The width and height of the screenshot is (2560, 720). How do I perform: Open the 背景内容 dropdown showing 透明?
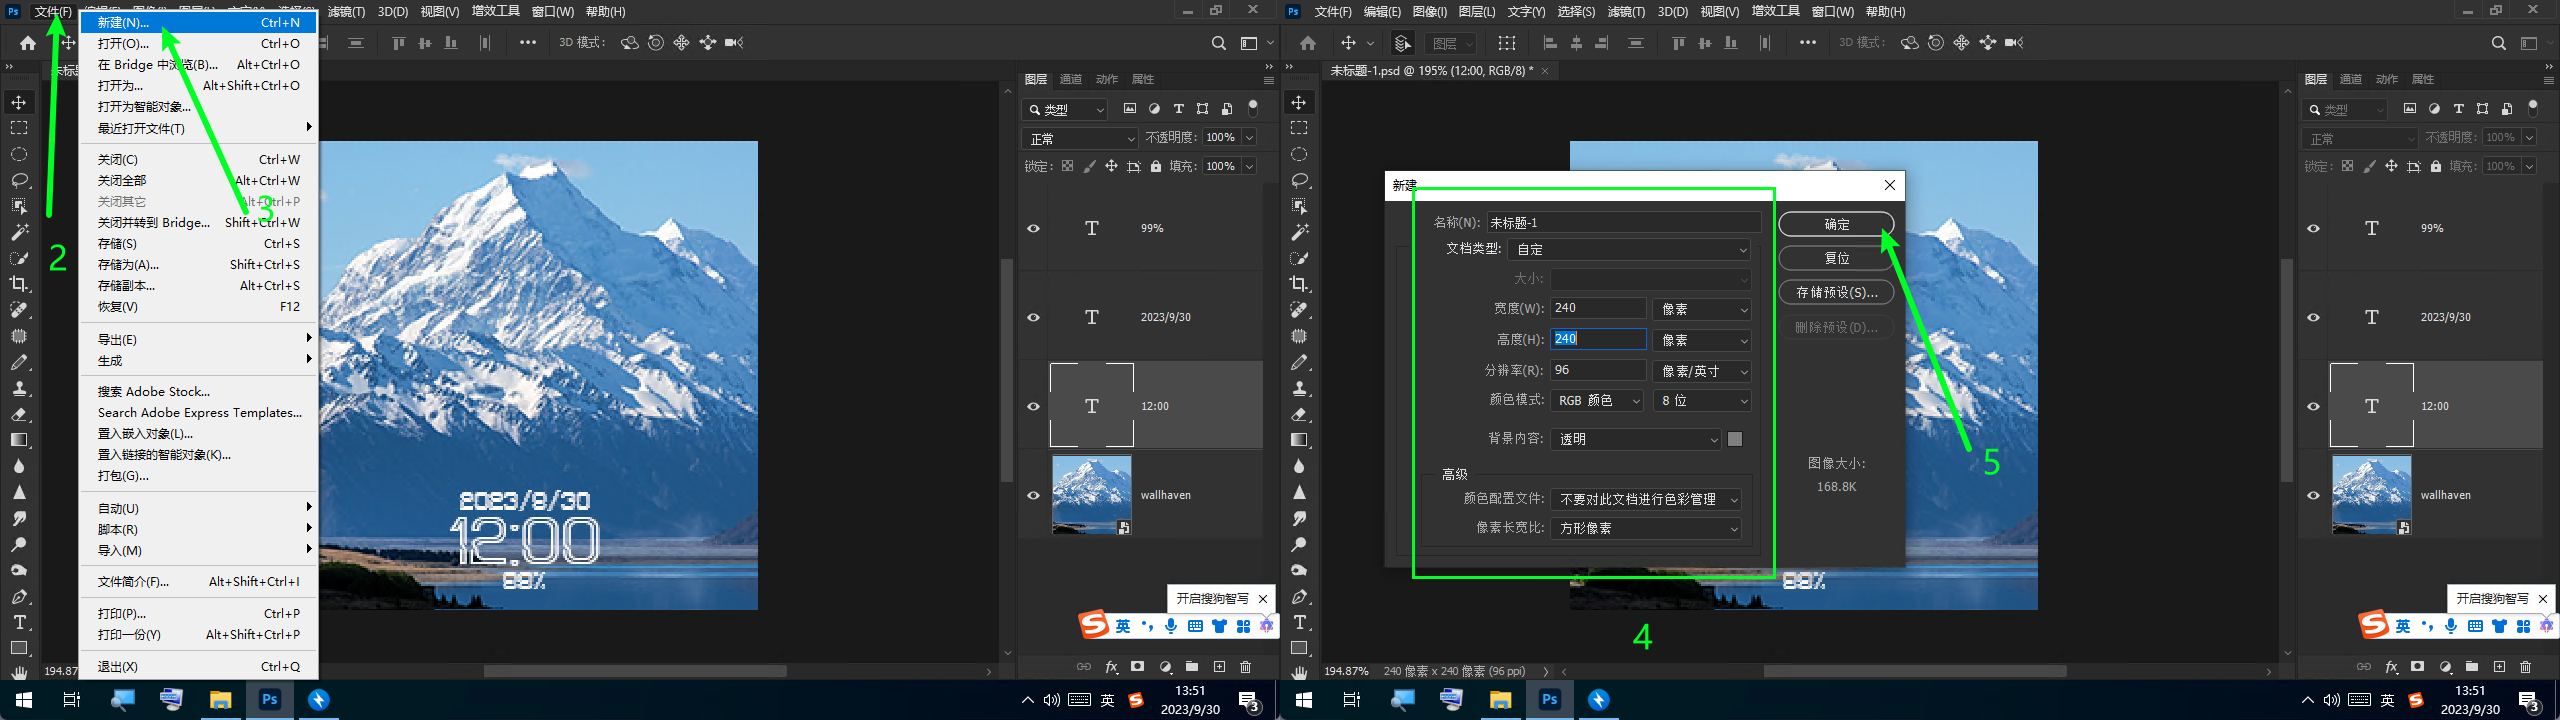(1636, 439)
